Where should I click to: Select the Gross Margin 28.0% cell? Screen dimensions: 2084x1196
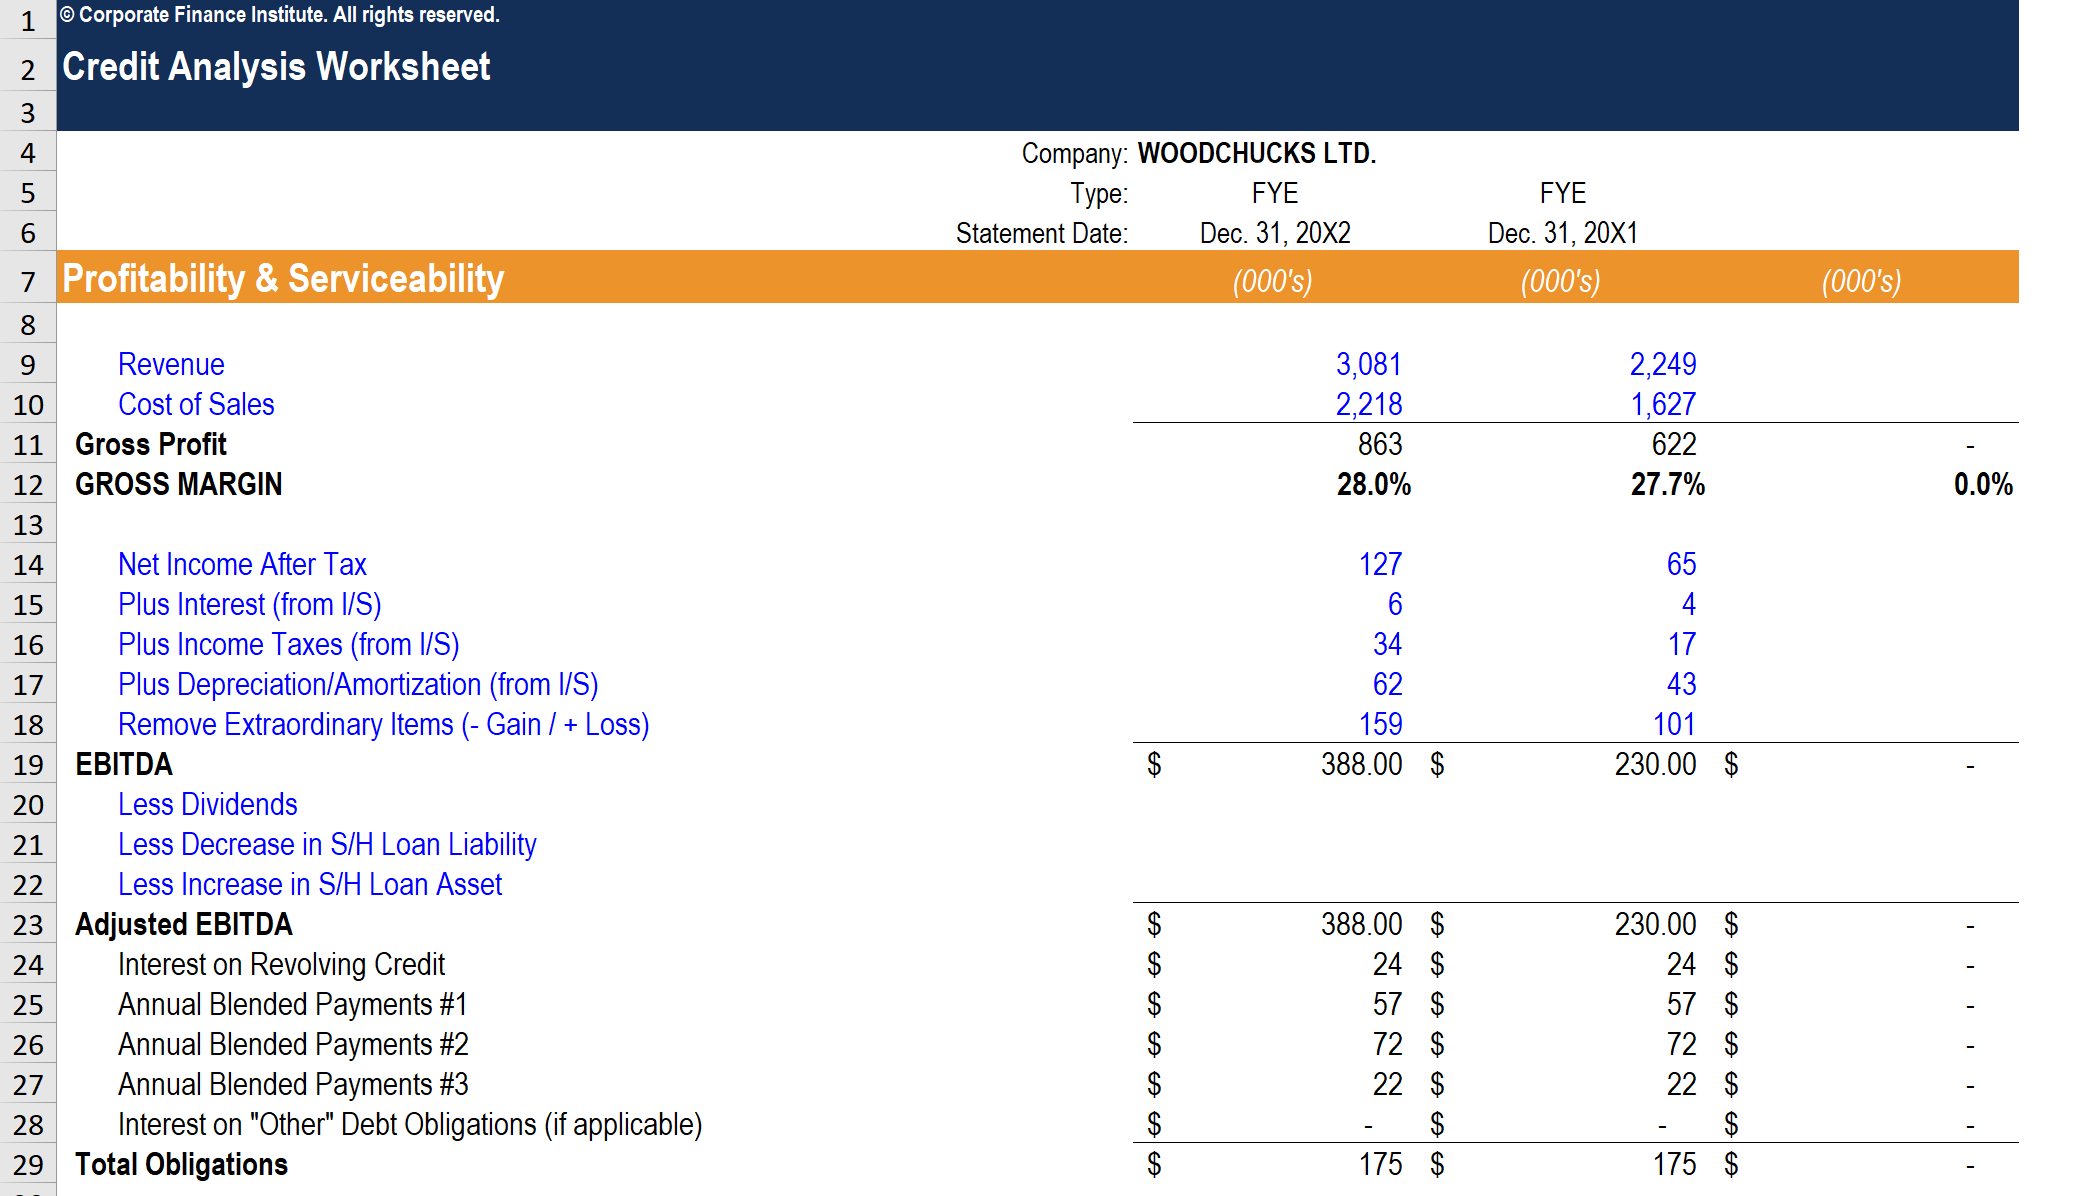(1373, 484)
